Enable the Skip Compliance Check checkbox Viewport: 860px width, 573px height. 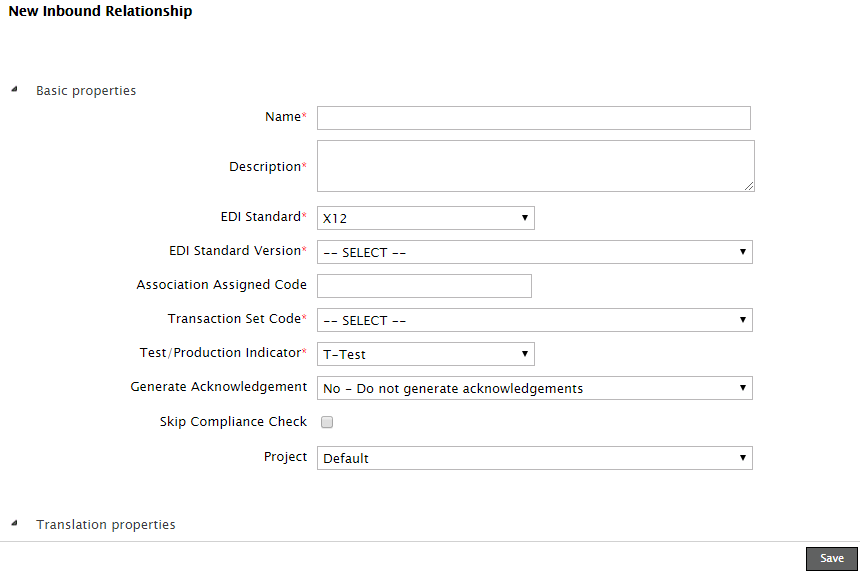326,422
